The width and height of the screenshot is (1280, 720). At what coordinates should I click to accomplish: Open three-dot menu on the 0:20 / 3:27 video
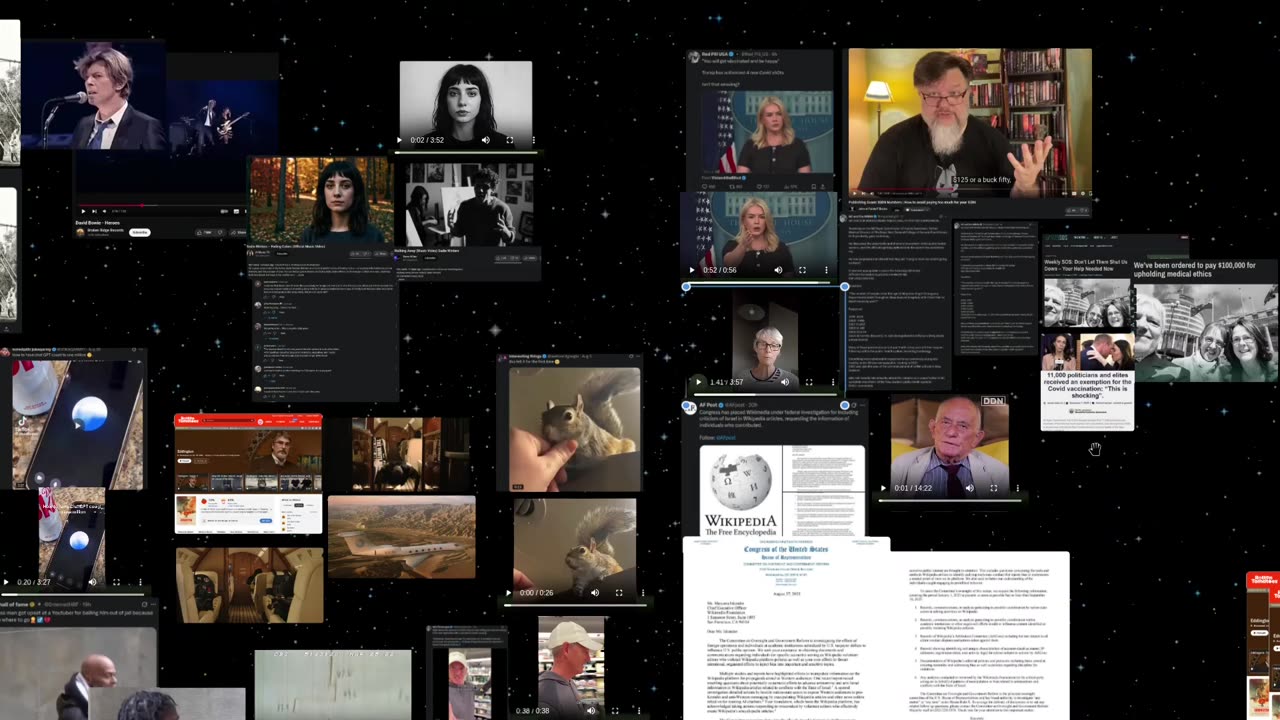click(x=140, y=581)
